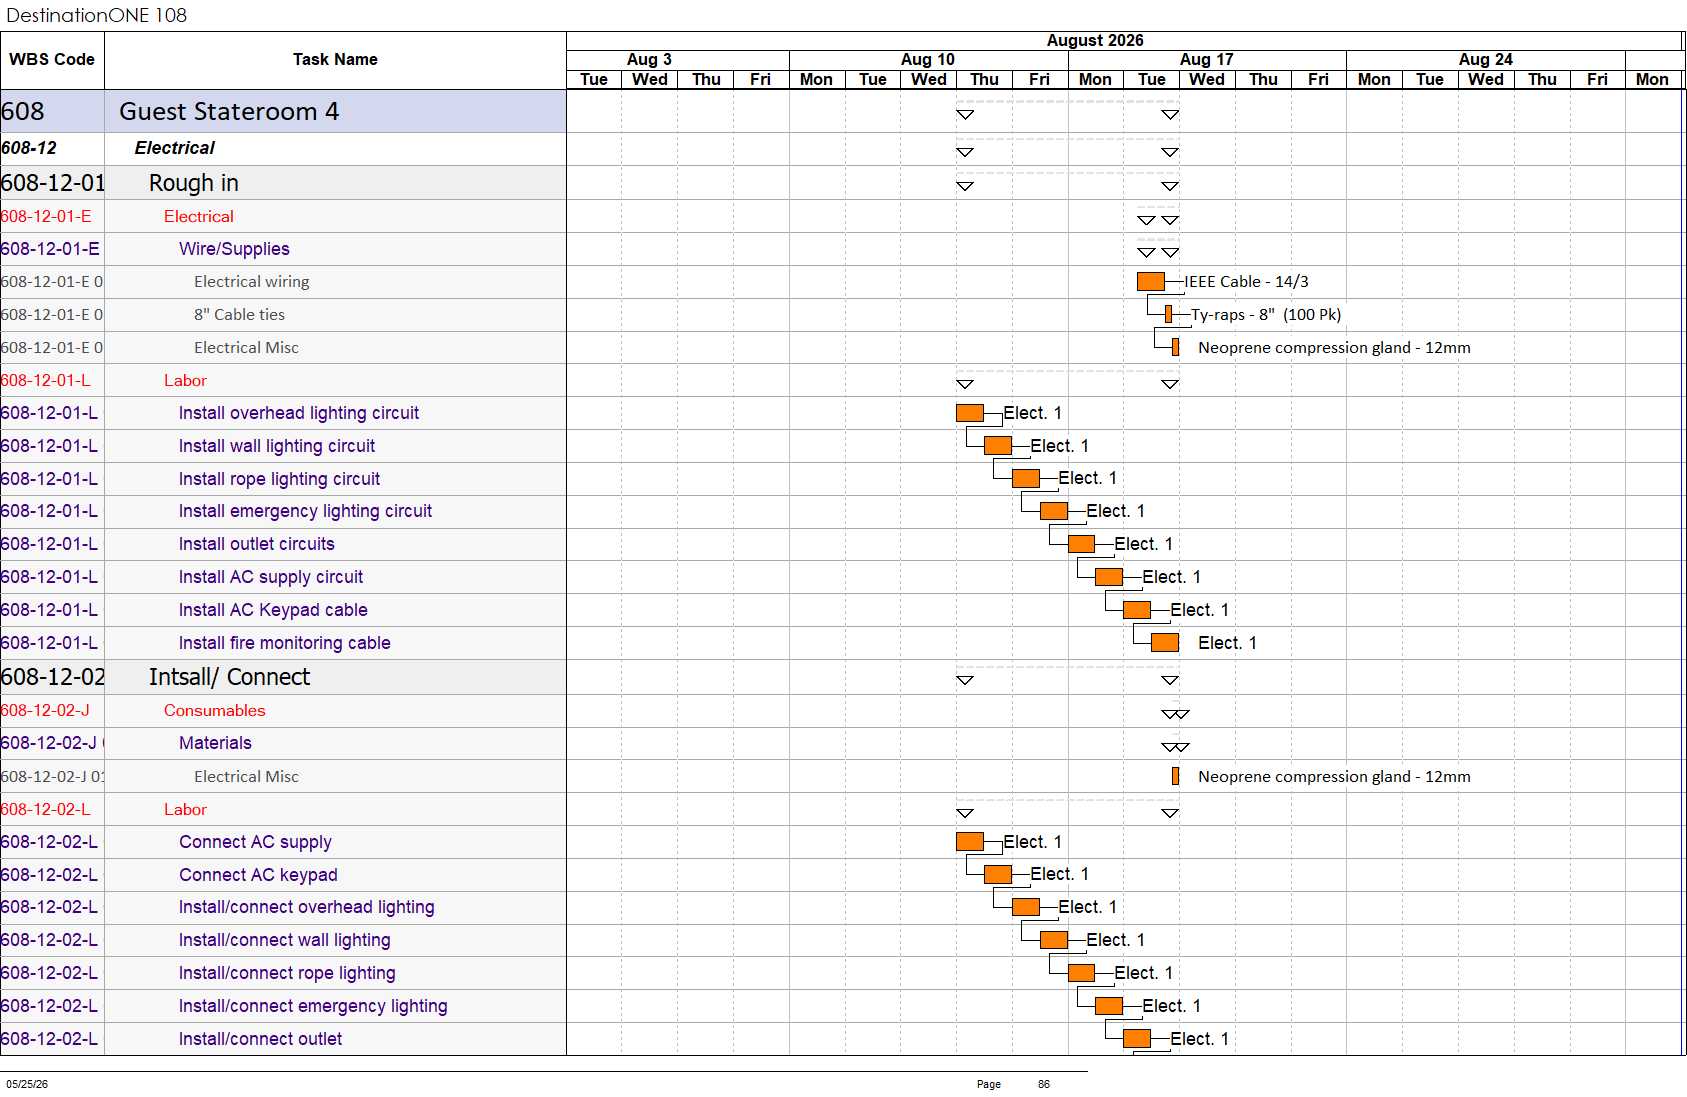Select the Install/connect outlet task bar
This screenshot has width=1687, height=1097.
[x=1136, y=1039]
